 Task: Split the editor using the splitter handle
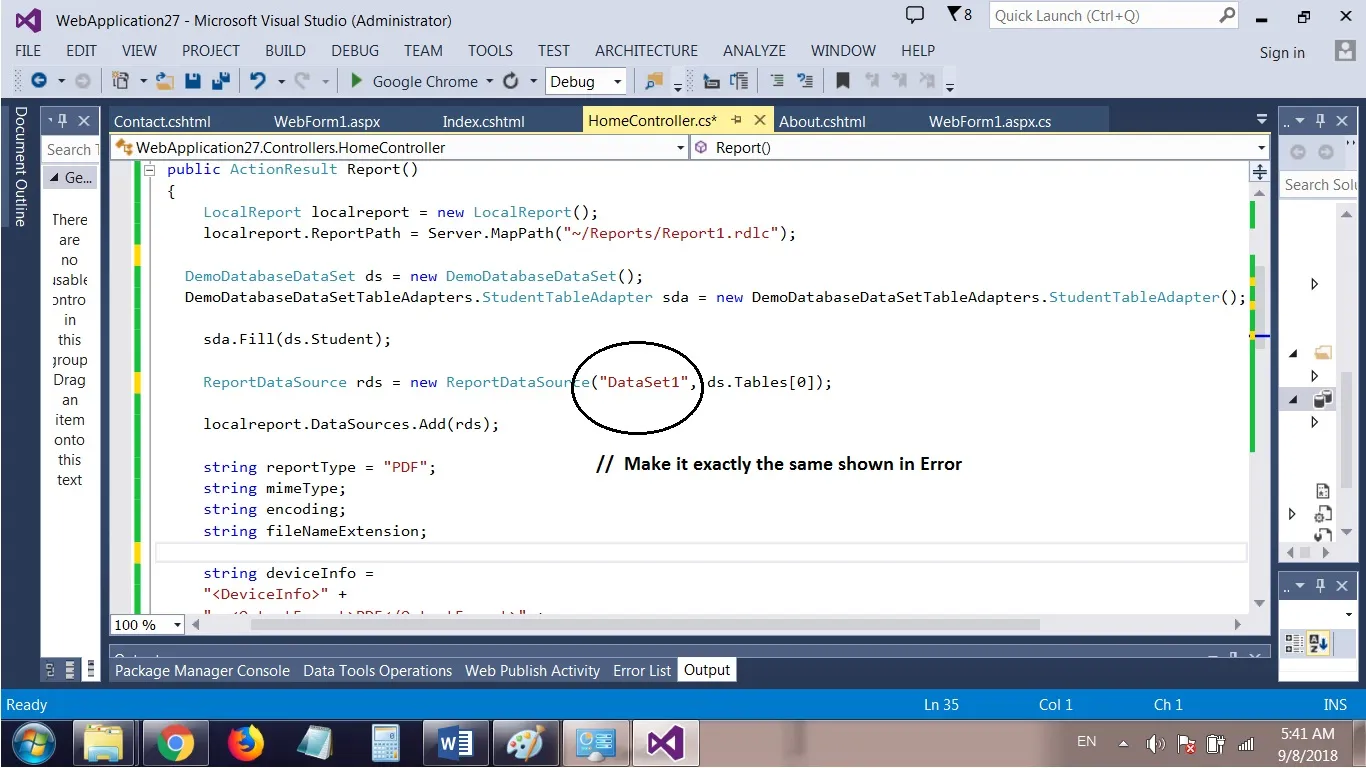(1260, 173)
